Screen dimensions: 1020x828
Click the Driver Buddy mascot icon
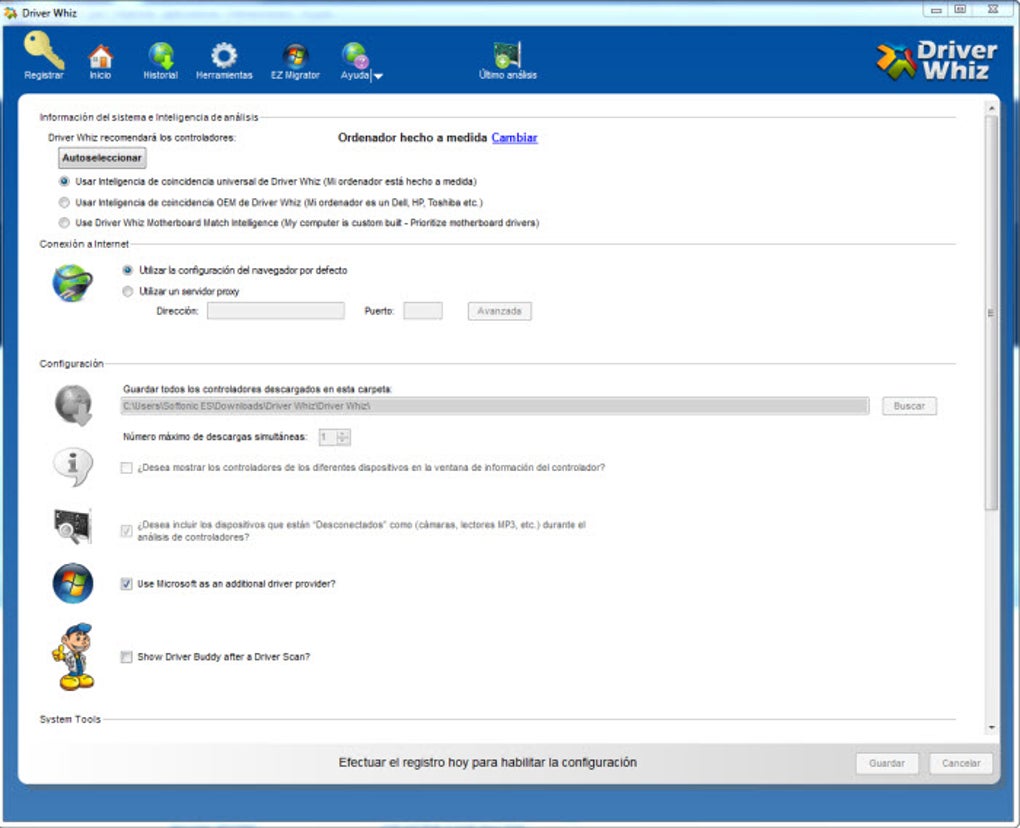[x=74, y=657]
